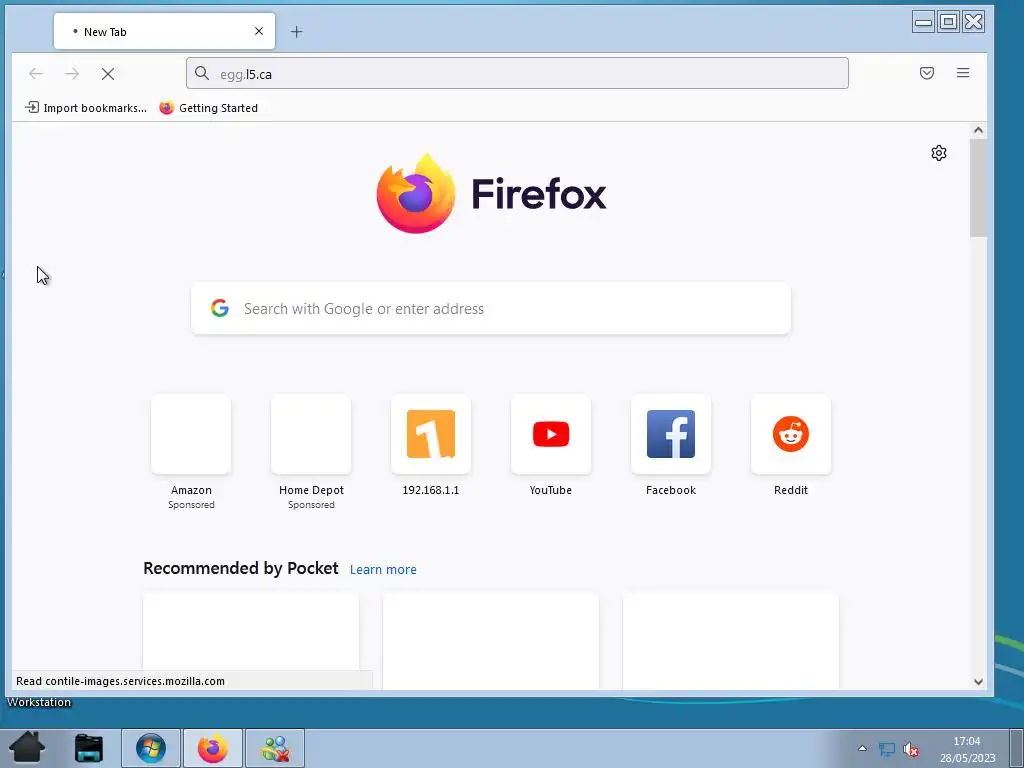Open the muted volume tray icon
Viewport: 1024px width, 768px height.
[x=910, y=749]
